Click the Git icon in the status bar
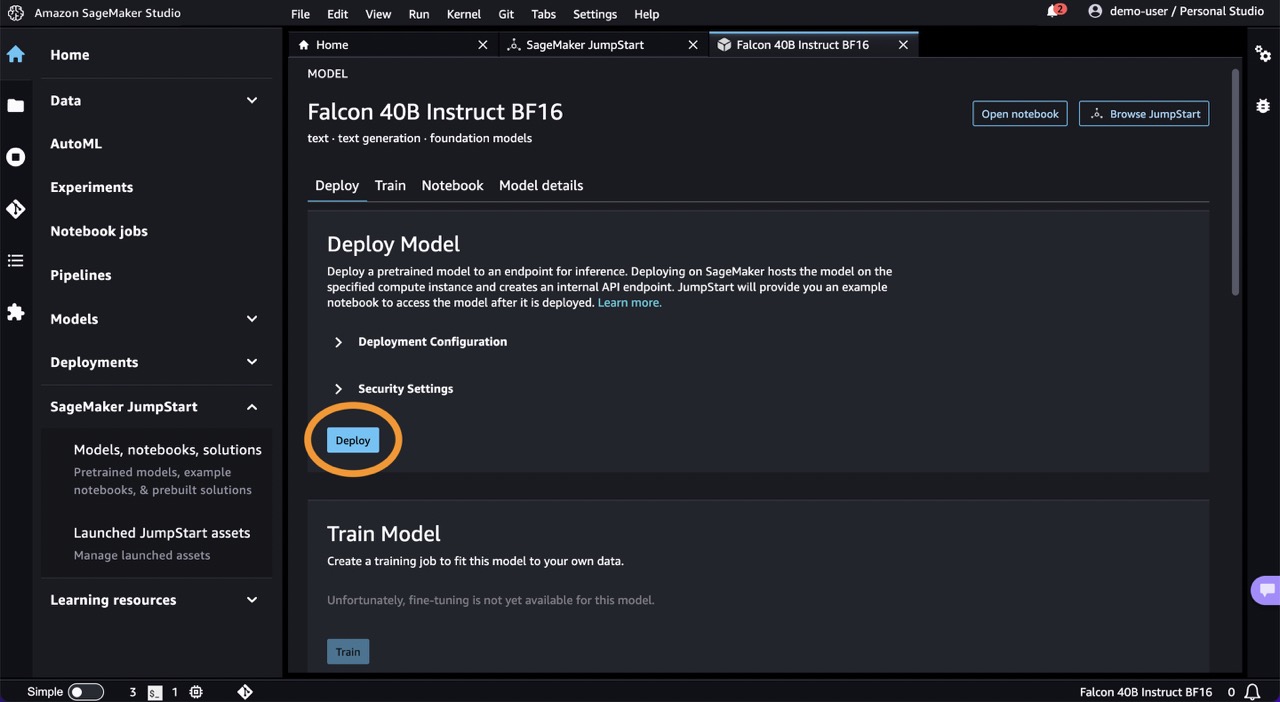This screenshot has width=1280, height=702. [245, 692]
